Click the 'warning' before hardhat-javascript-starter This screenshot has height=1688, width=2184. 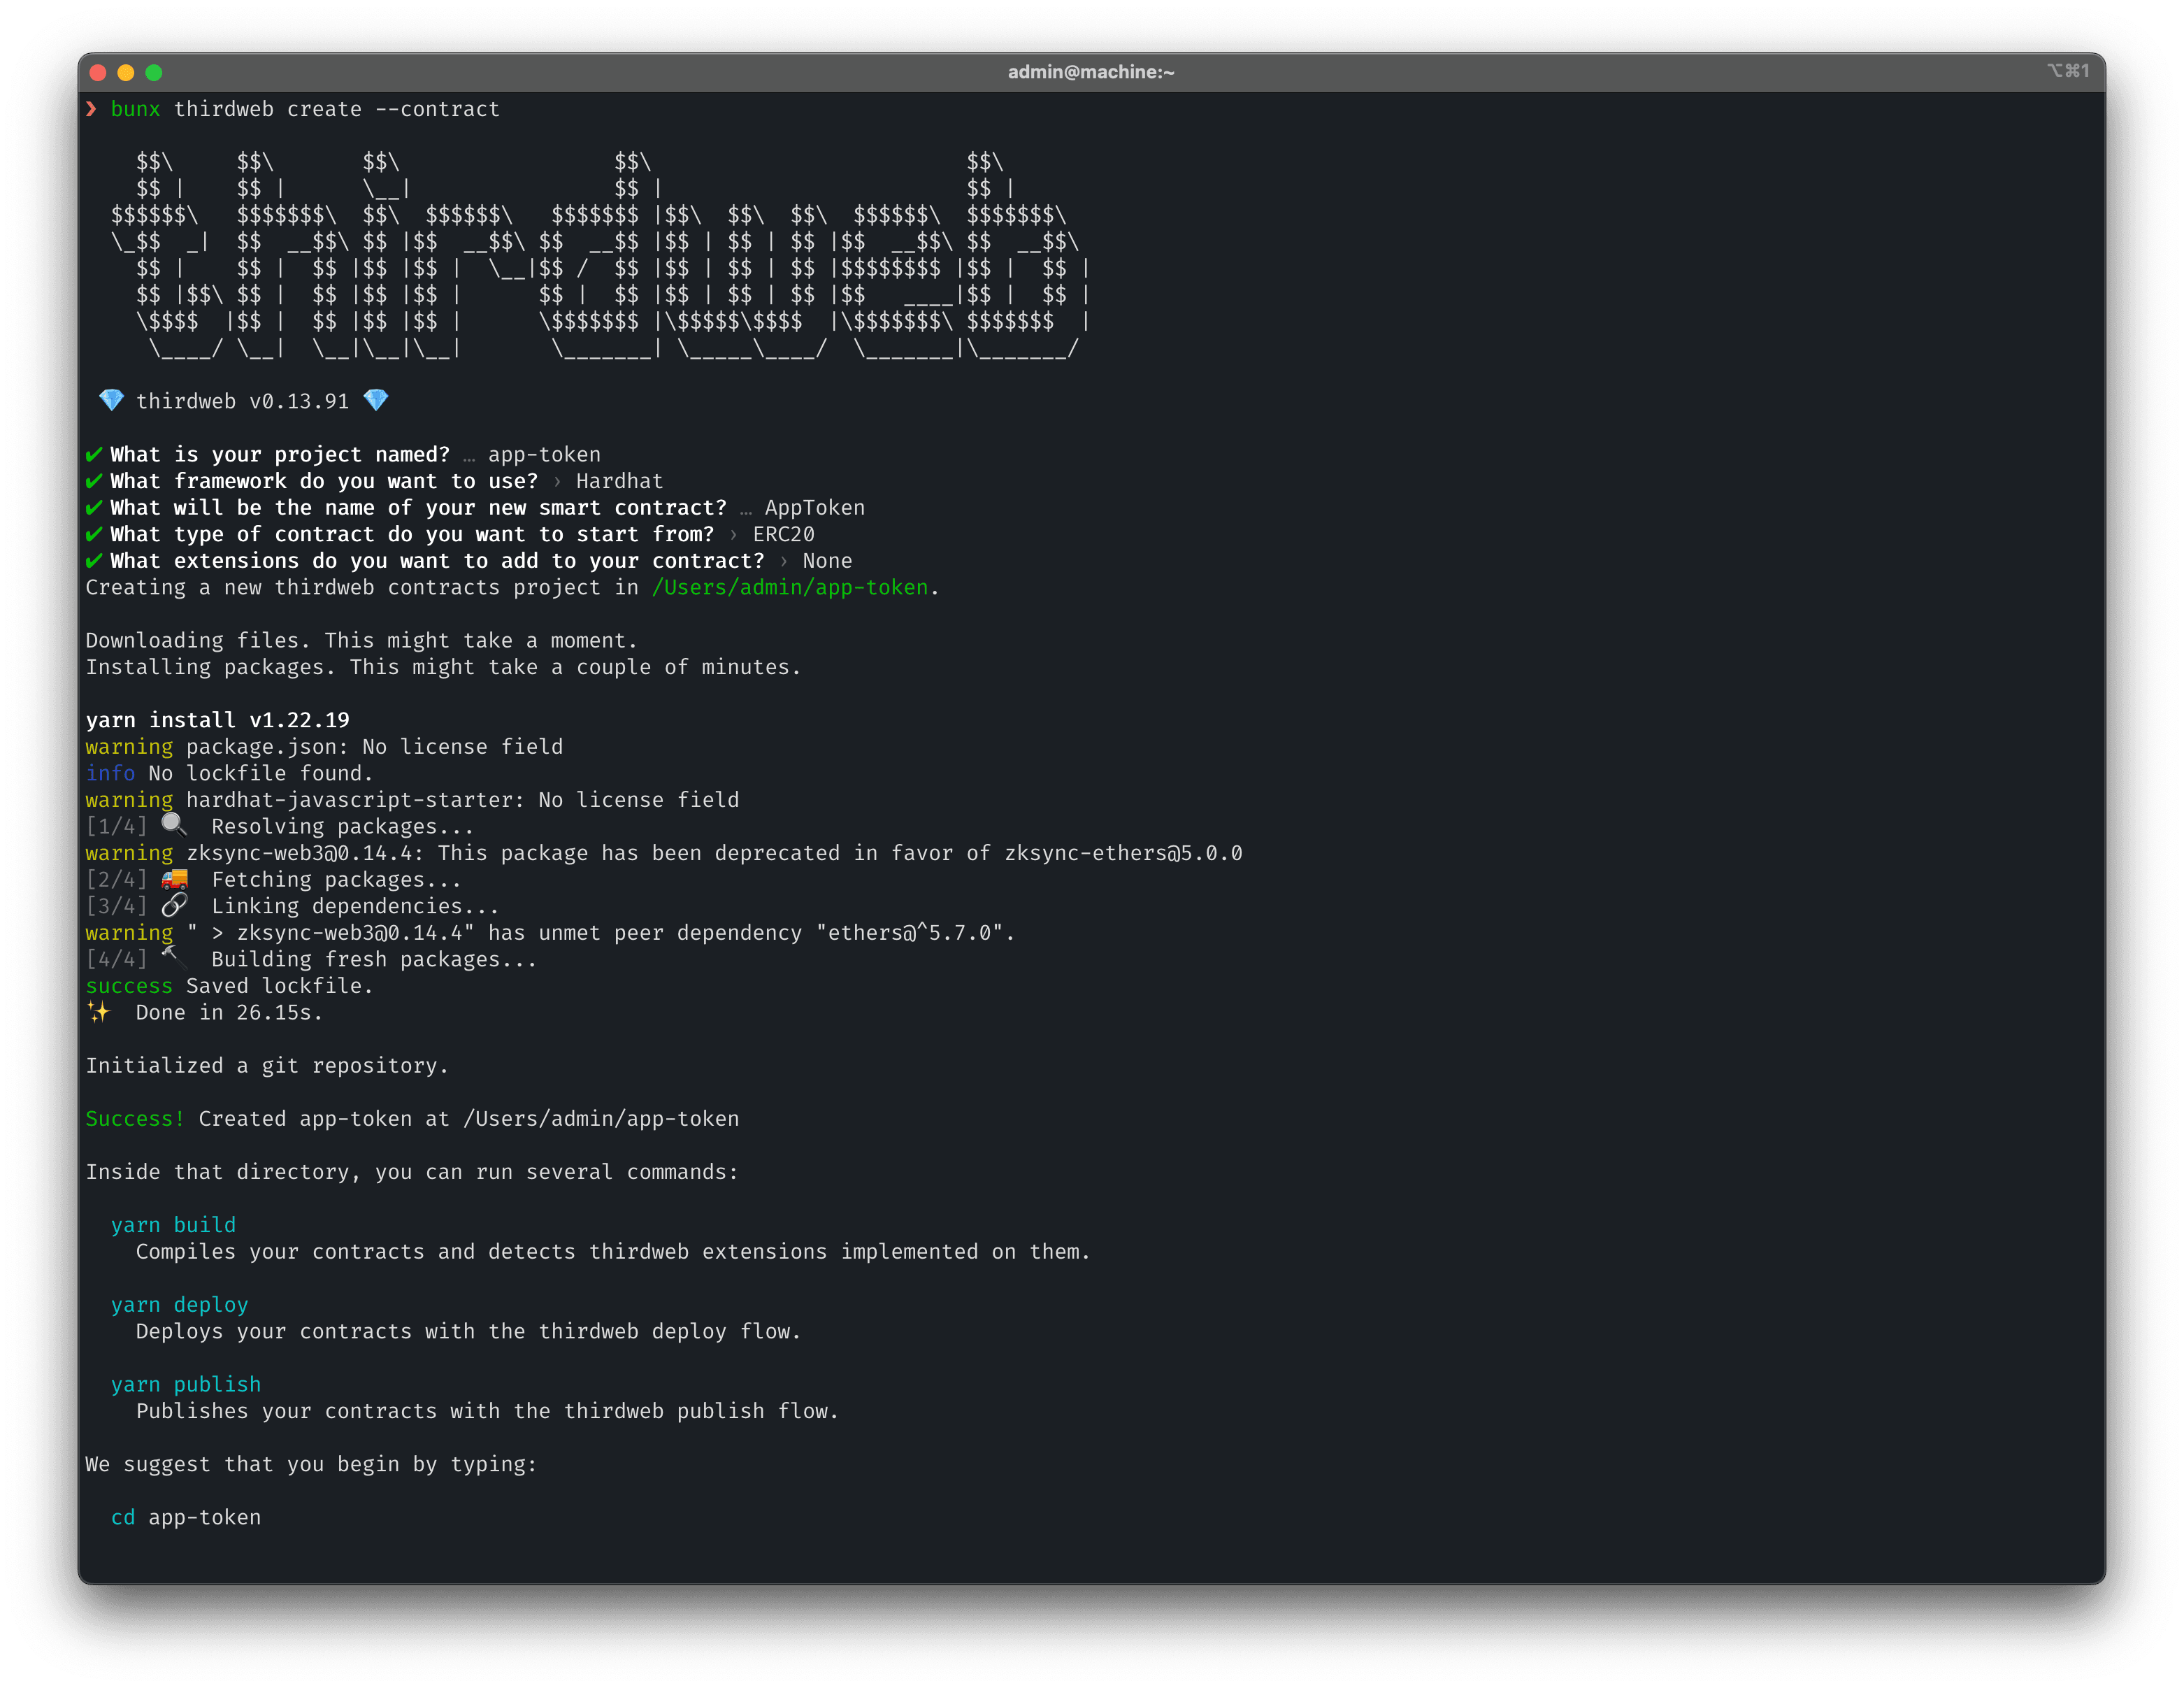tap(129, 800)
